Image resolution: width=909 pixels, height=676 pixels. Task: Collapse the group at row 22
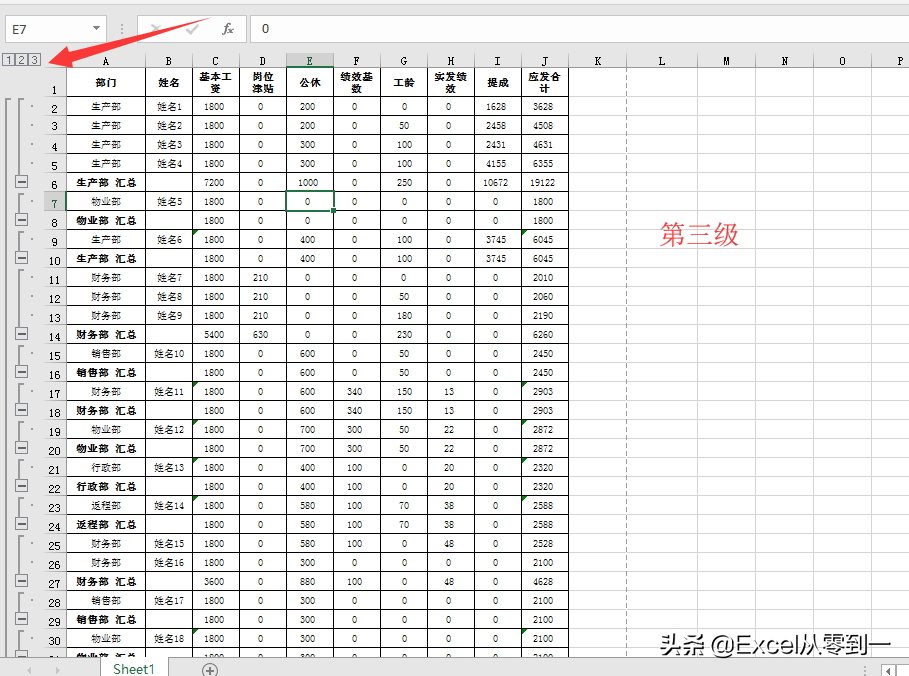click(x=21, y=486)
